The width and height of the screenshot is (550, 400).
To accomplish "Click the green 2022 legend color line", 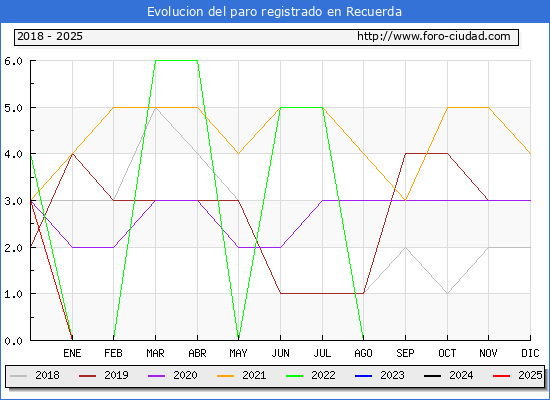I will [x=295, y=376].
